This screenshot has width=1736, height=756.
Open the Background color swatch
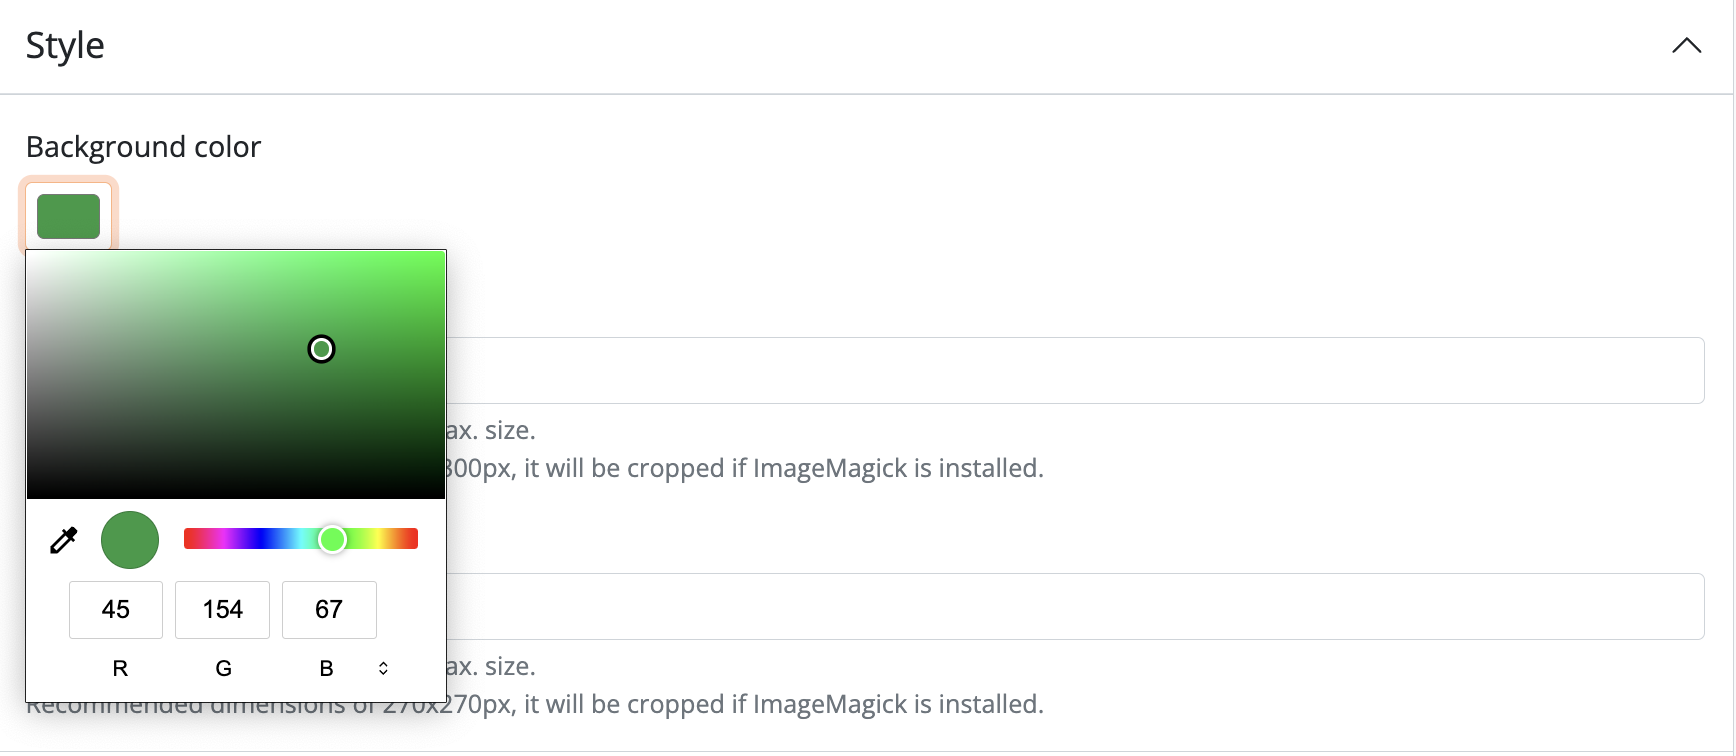[x=68, y=216]
